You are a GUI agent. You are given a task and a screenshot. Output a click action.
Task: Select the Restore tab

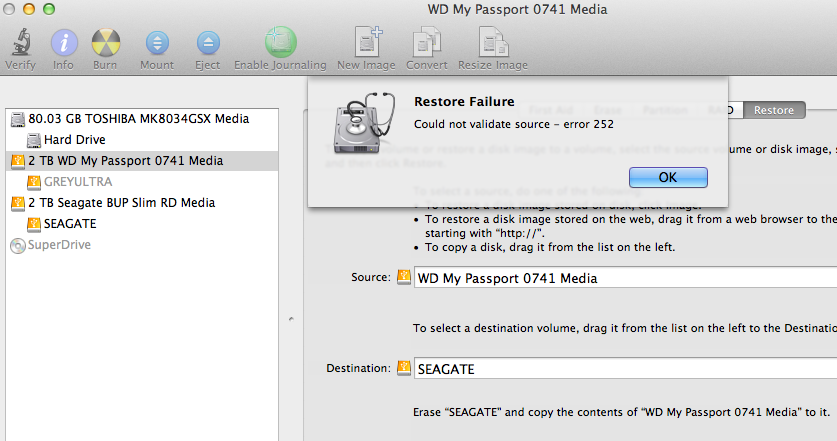773,110
